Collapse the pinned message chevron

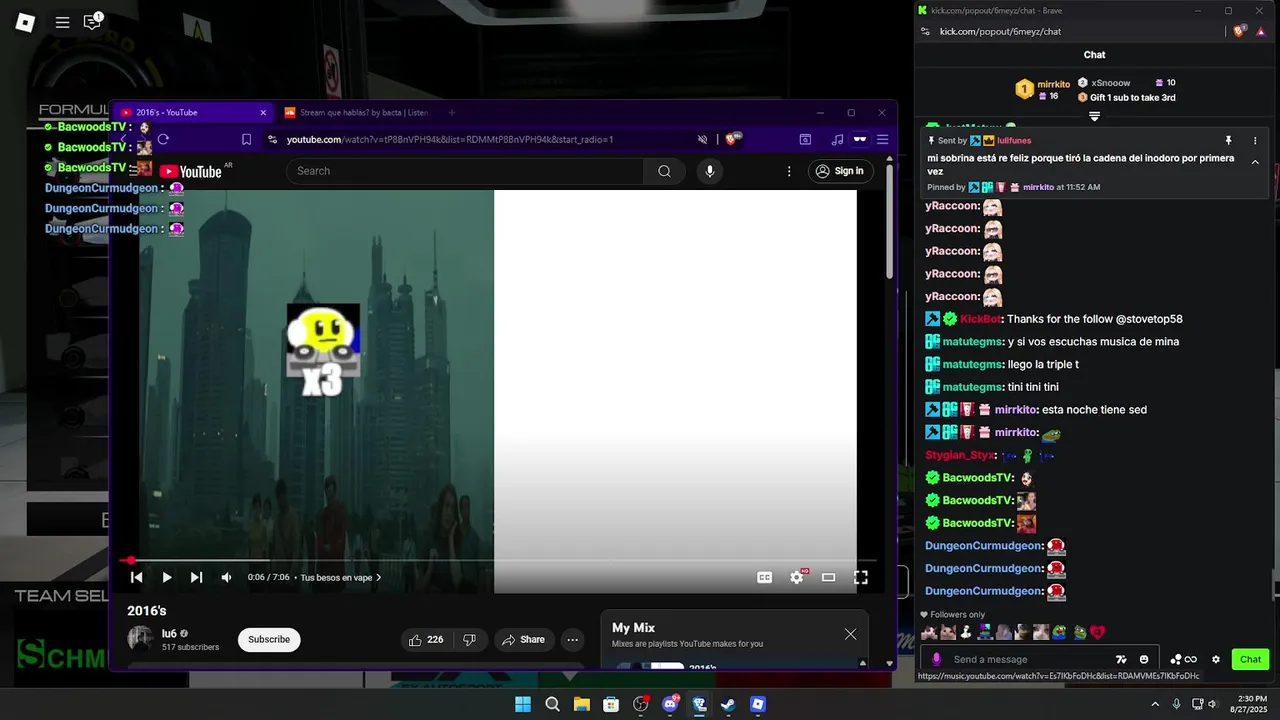click(1255, 163)
